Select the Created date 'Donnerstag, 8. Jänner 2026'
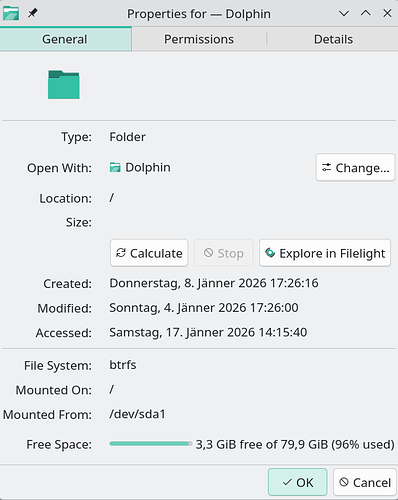The image size is (398, 500). [x=188, y=283]
